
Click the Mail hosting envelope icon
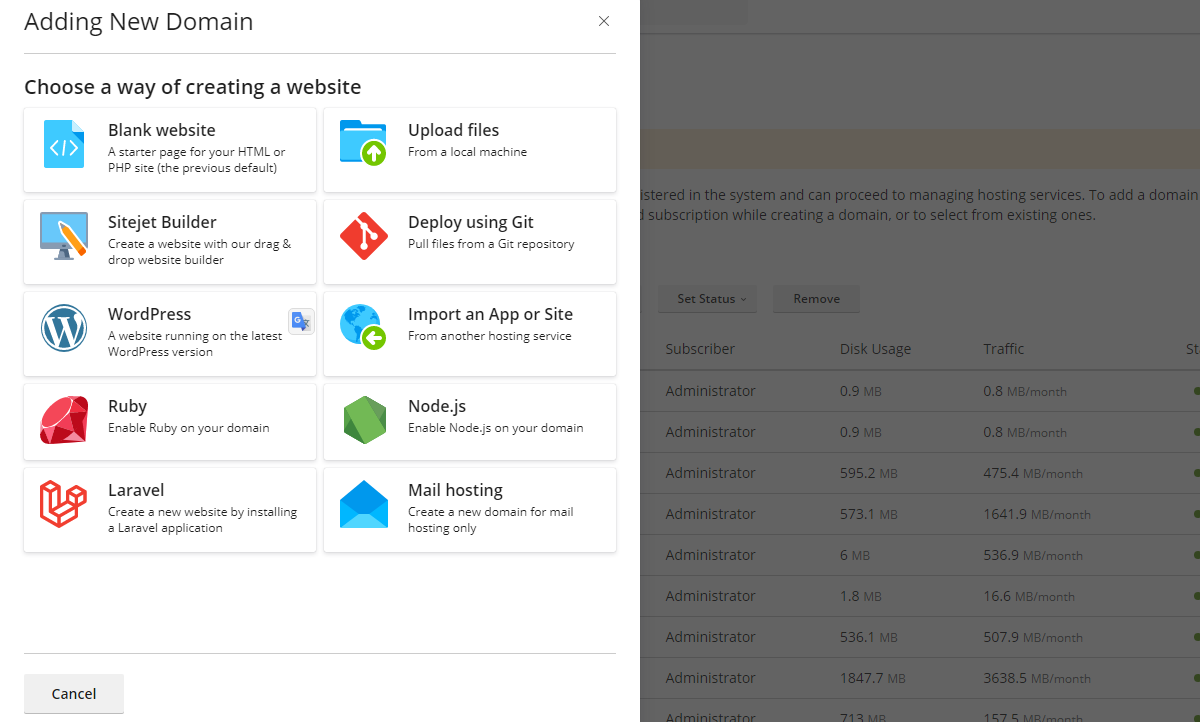tap(364, 504)
